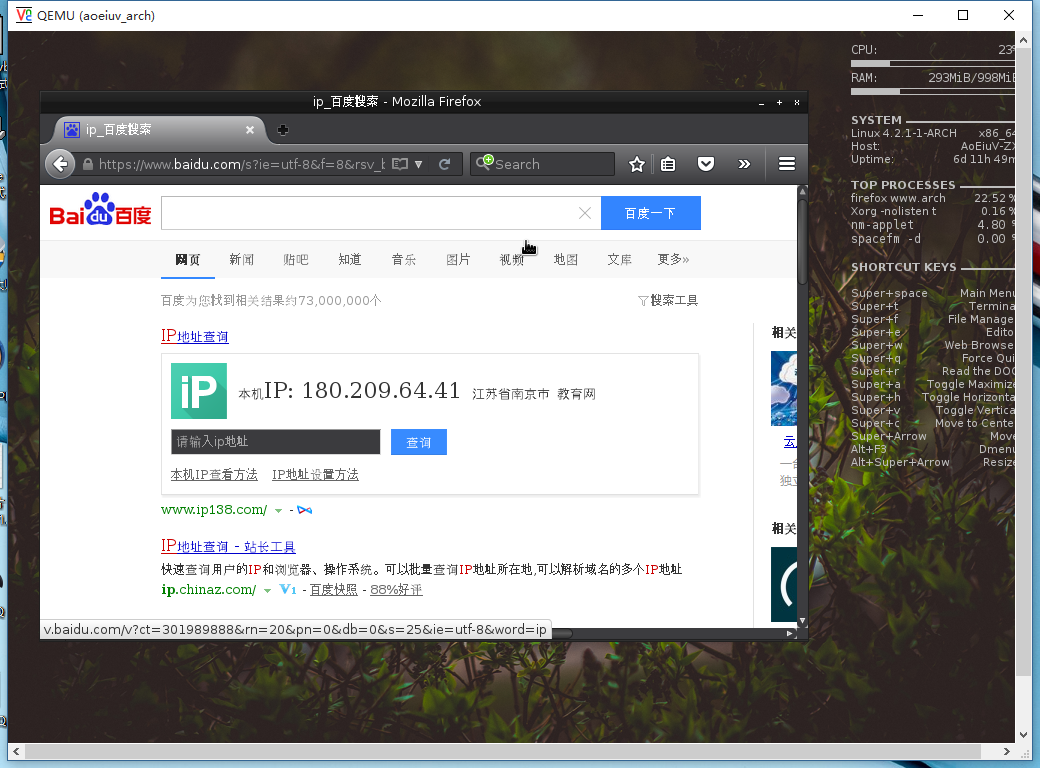Reload the page with refresh icon
The height and width of the screenshot is (768, 1040).
(445, 164)
